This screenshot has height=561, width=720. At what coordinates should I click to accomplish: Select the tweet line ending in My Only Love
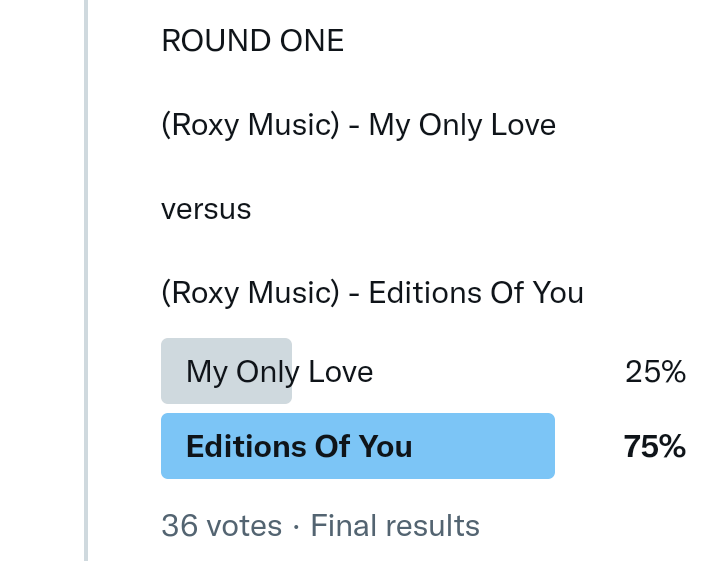click(x=358, y=126)
